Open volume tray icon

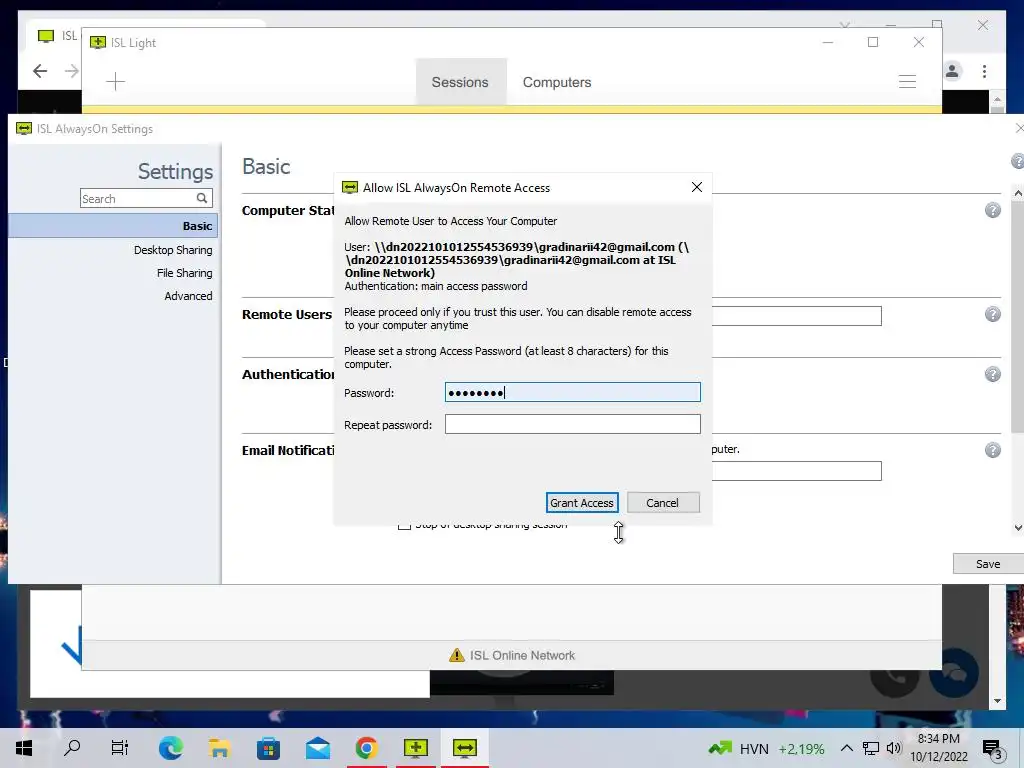point(894,748)
